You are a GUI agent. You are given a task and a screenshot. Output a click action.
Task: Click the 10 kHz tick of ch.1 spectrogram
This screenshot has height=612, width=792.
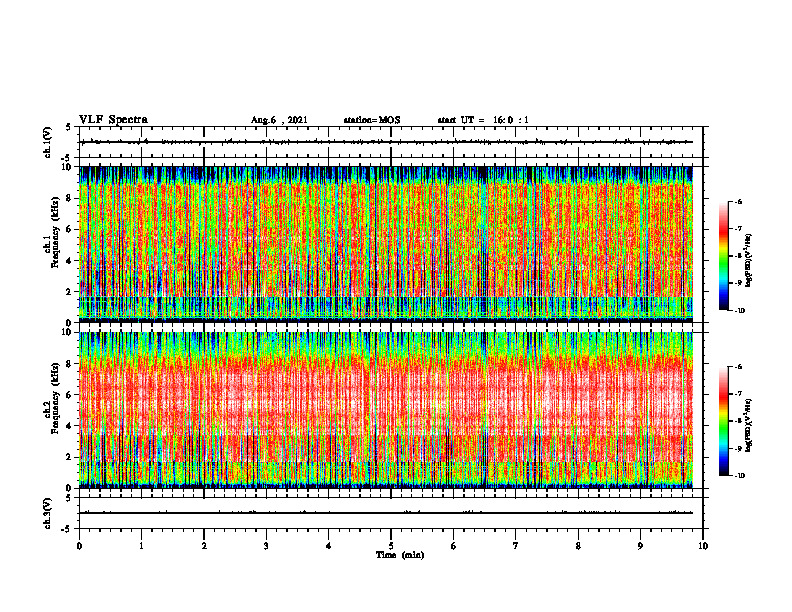click(x=67, y=167)
